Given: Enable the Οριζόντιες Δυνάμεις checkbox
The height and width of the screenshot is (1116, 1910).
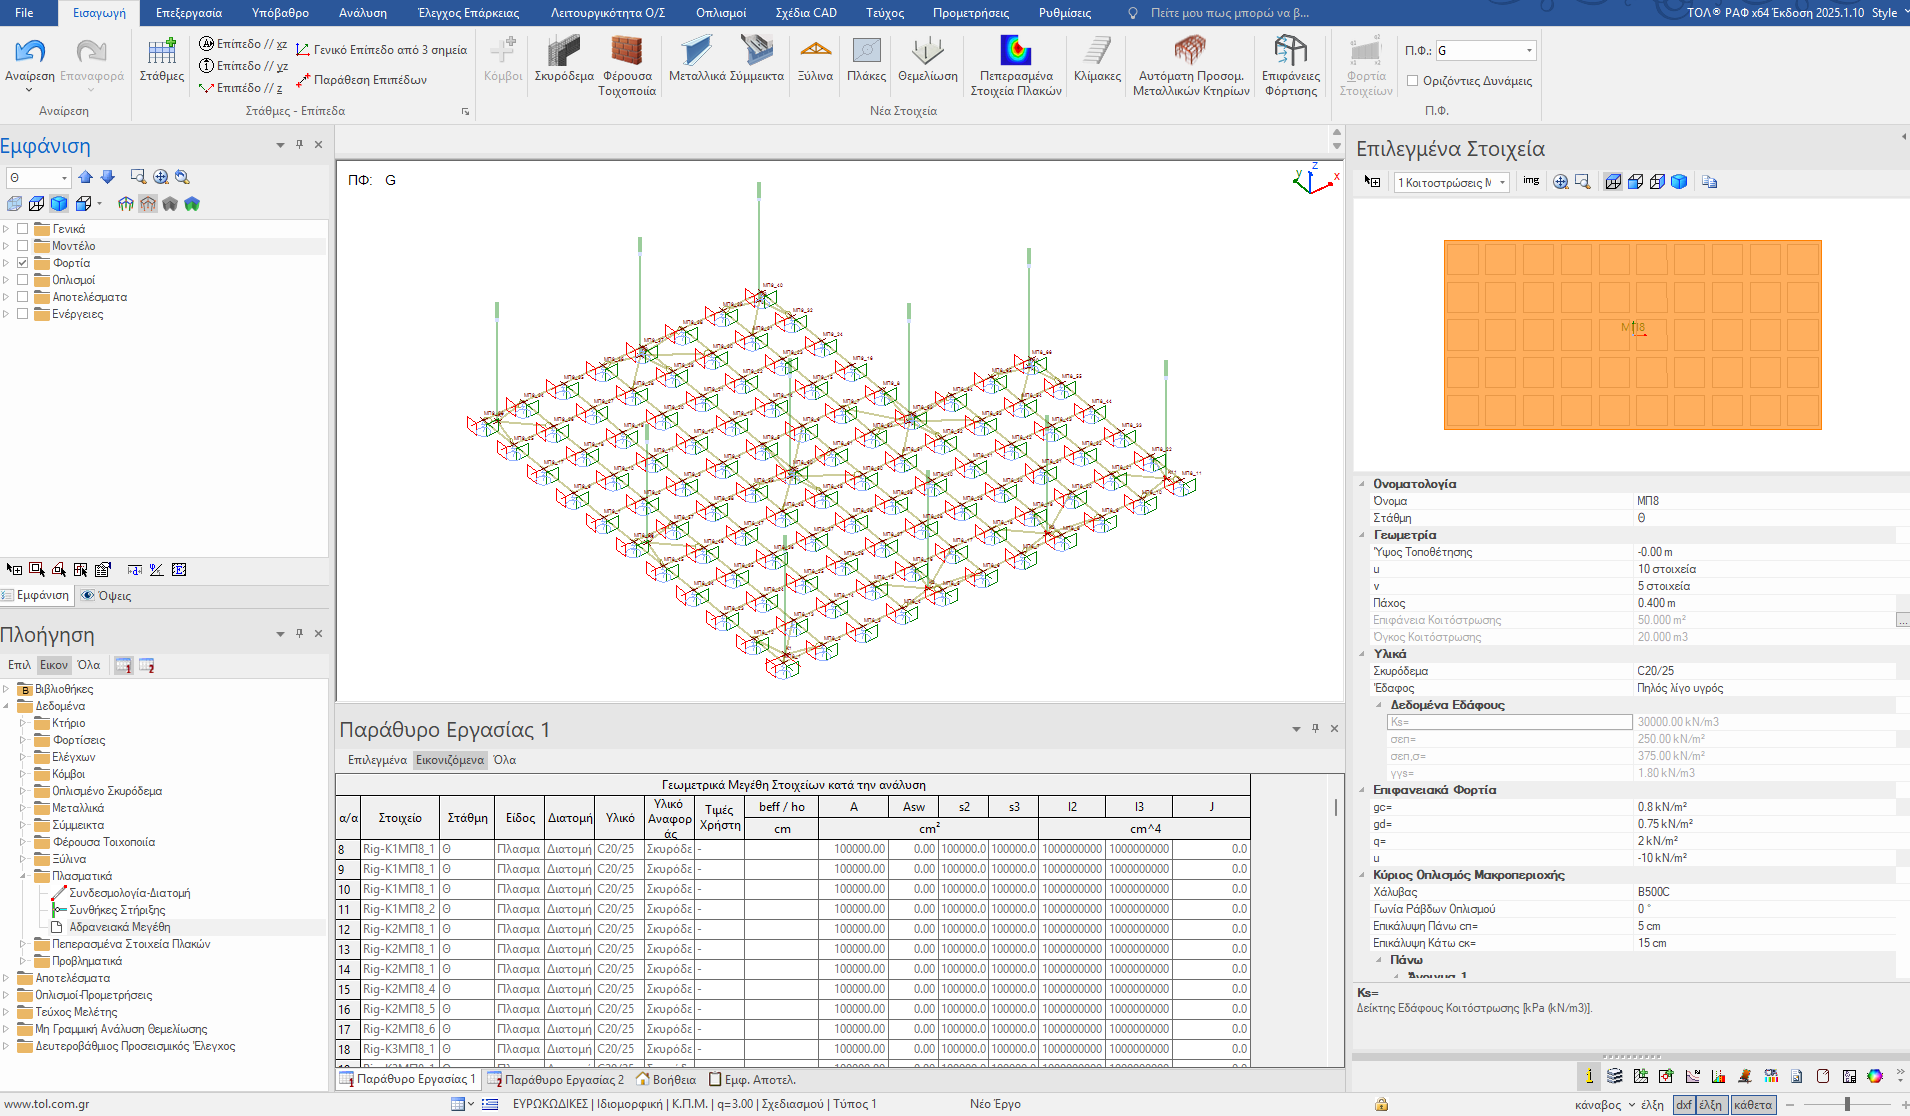Looking at the screenshot, I should click(1413, 81).
